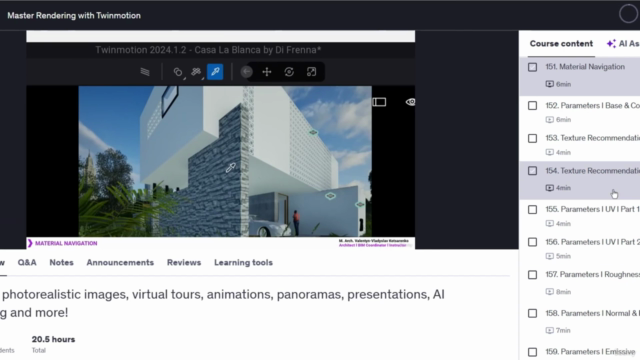
Task: Click the Twinmotion 2024.1.2 title text
Action: (x=208, y=50)
